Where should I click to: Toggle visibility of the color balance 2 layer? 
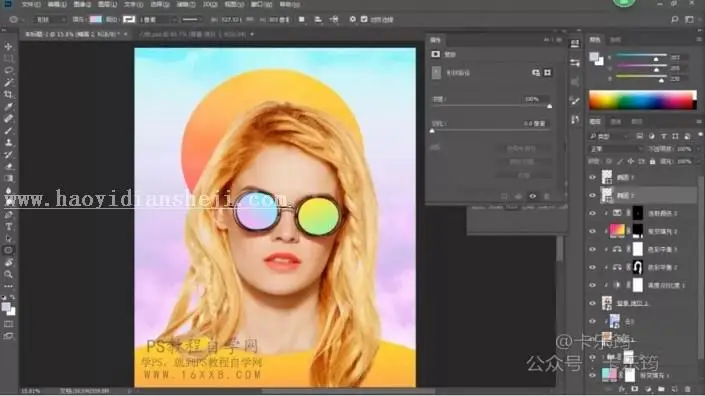click(x=592, y=267)
